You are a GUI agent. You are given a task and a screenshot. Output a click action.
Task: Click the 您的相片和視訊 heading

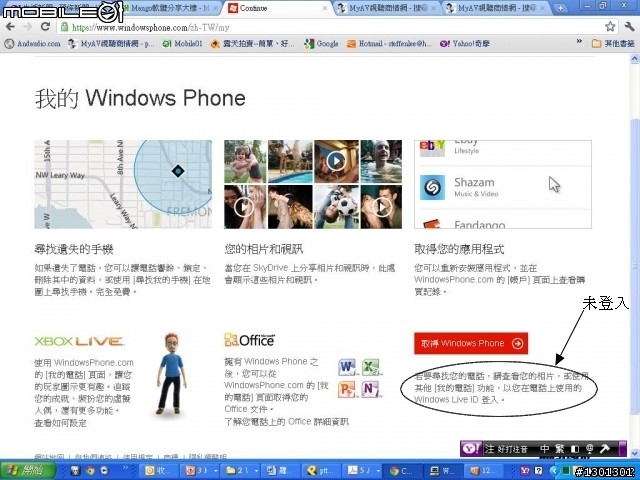click(x=264, y=249)
